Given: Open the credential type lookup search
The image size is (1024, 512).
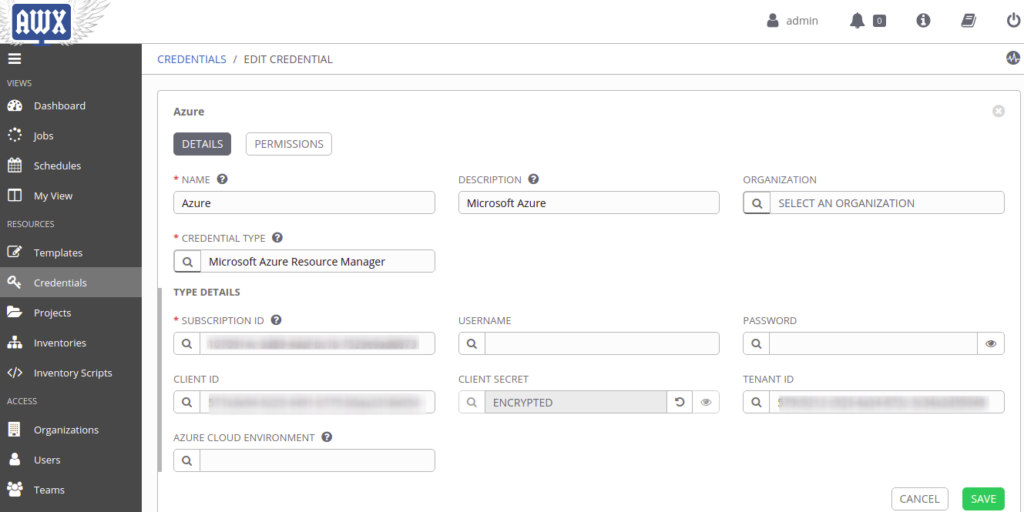Looking at the screenshot, I should pyautogui.click(x=187, y=261).
